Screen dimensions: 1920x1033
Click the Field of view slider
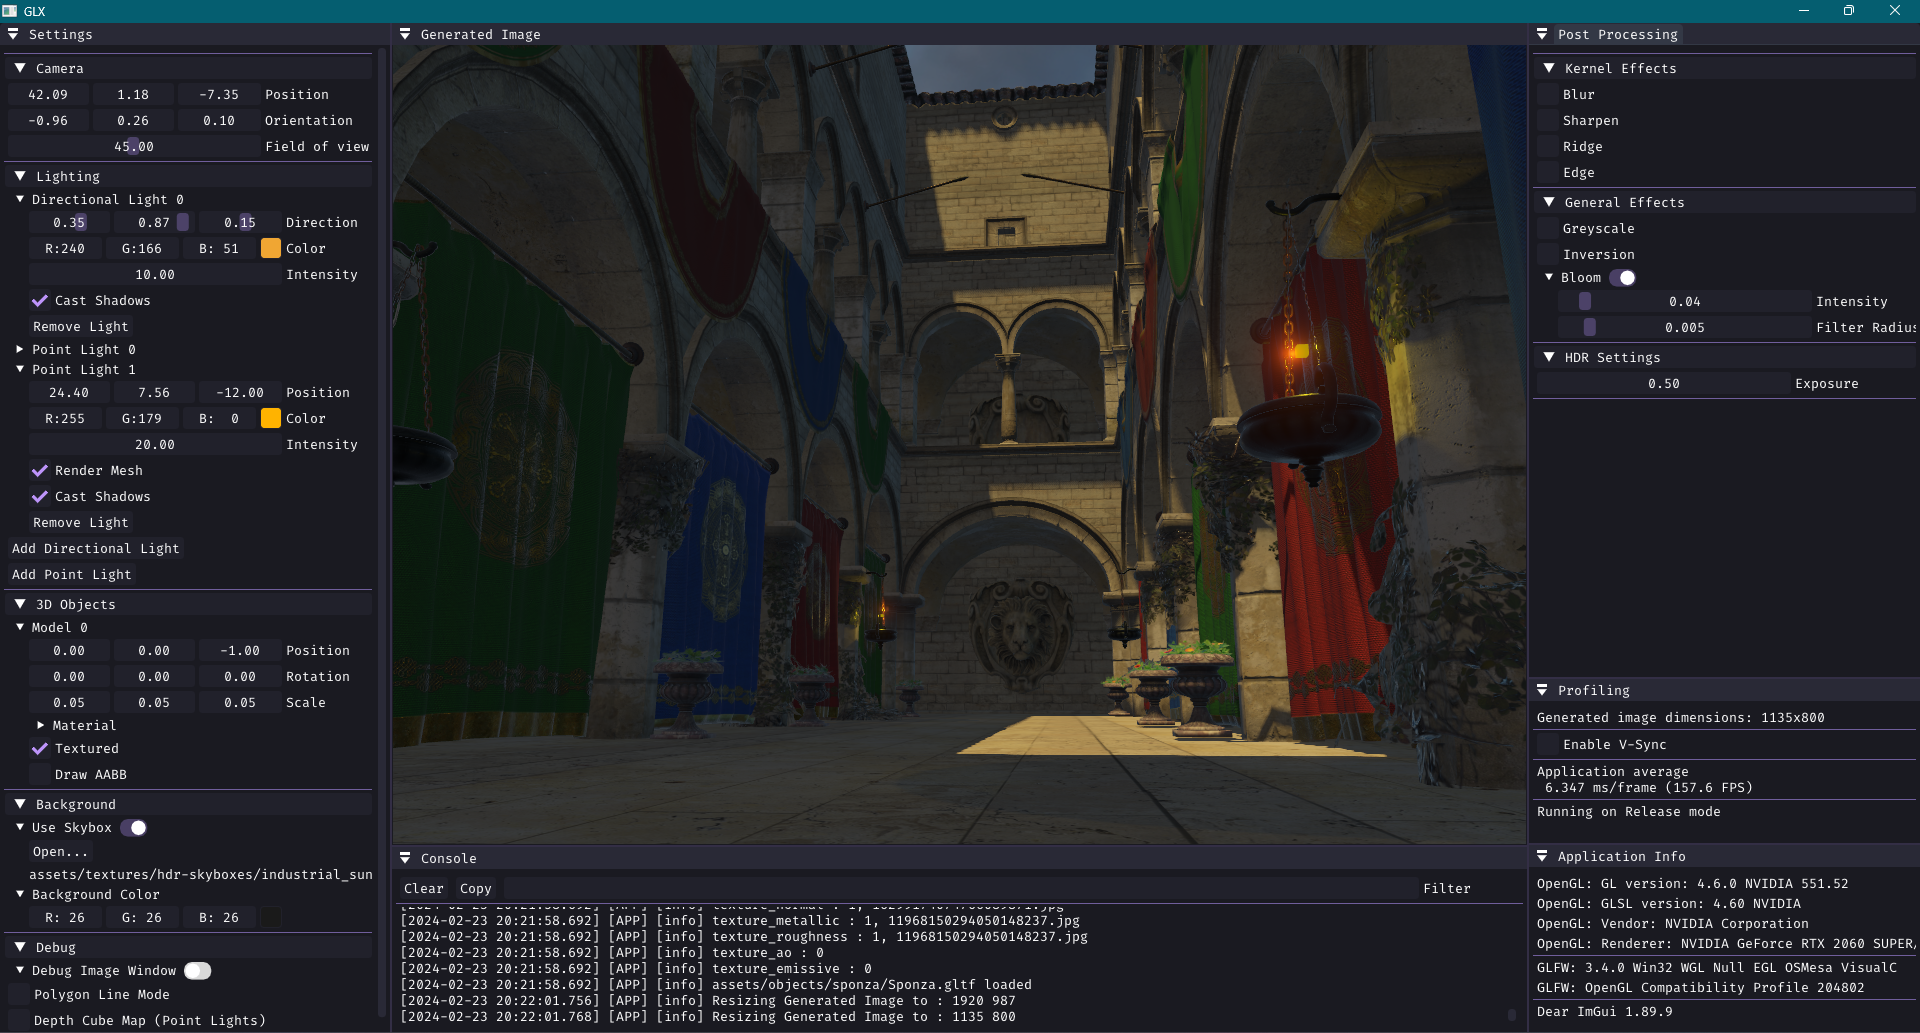(x=134, y=146)
